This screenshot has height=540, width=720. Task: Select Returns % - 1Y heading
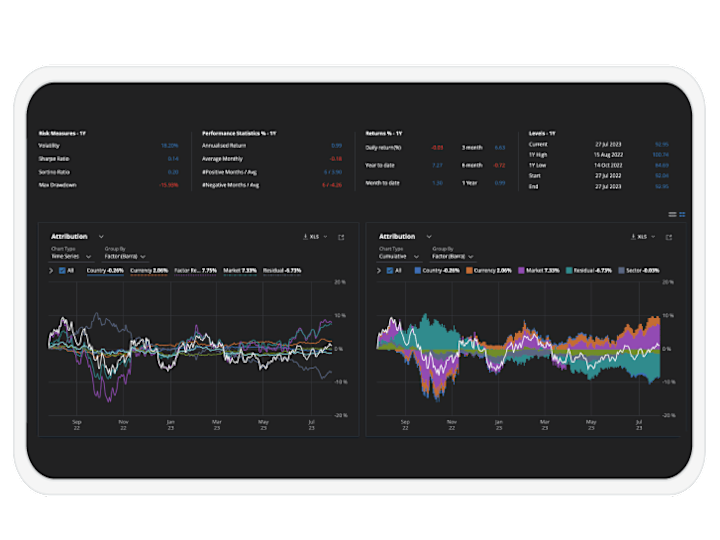384,134
